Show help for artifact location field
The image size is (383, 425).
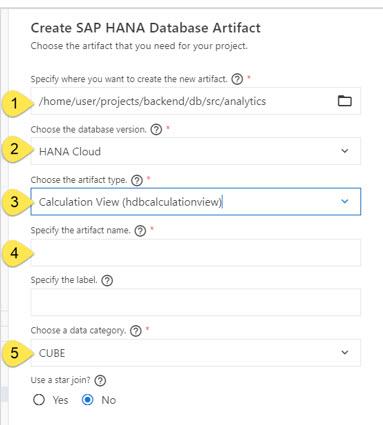pos(237,79)
